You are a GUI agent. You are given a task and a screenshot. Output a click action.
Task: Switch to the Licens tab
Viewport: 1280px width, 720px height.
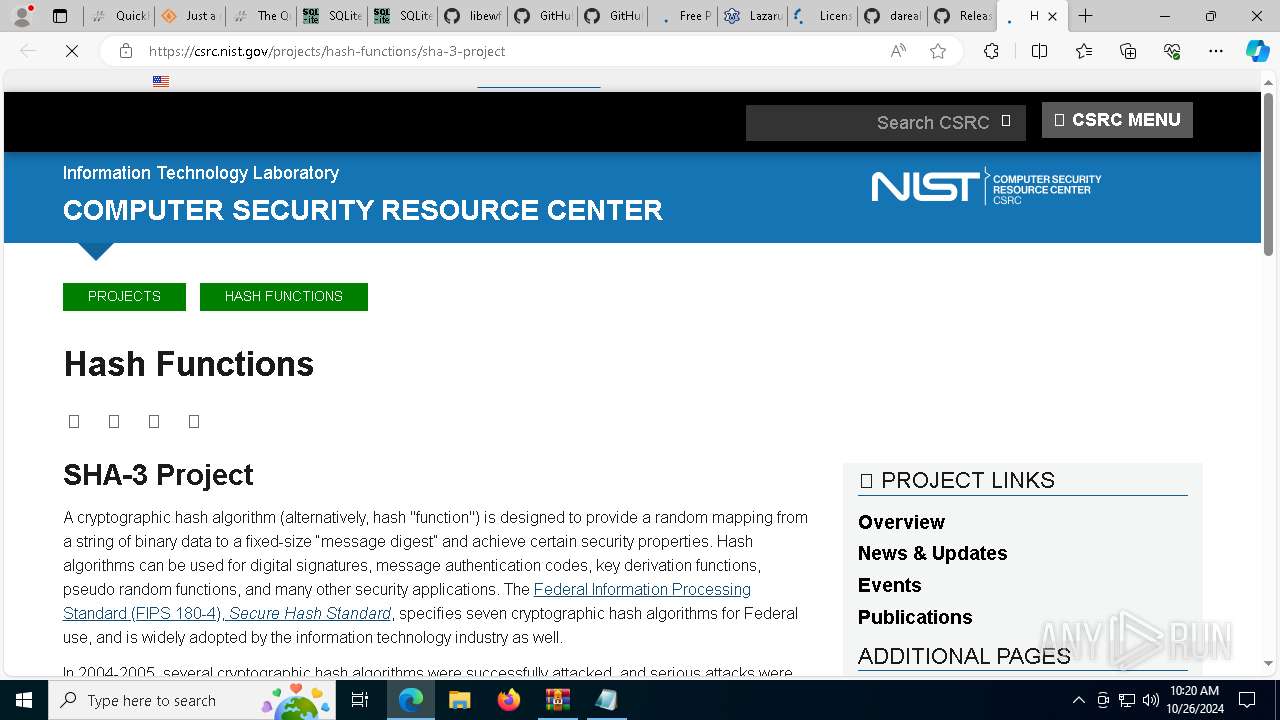pyautogui.click(x=824, y=16)
